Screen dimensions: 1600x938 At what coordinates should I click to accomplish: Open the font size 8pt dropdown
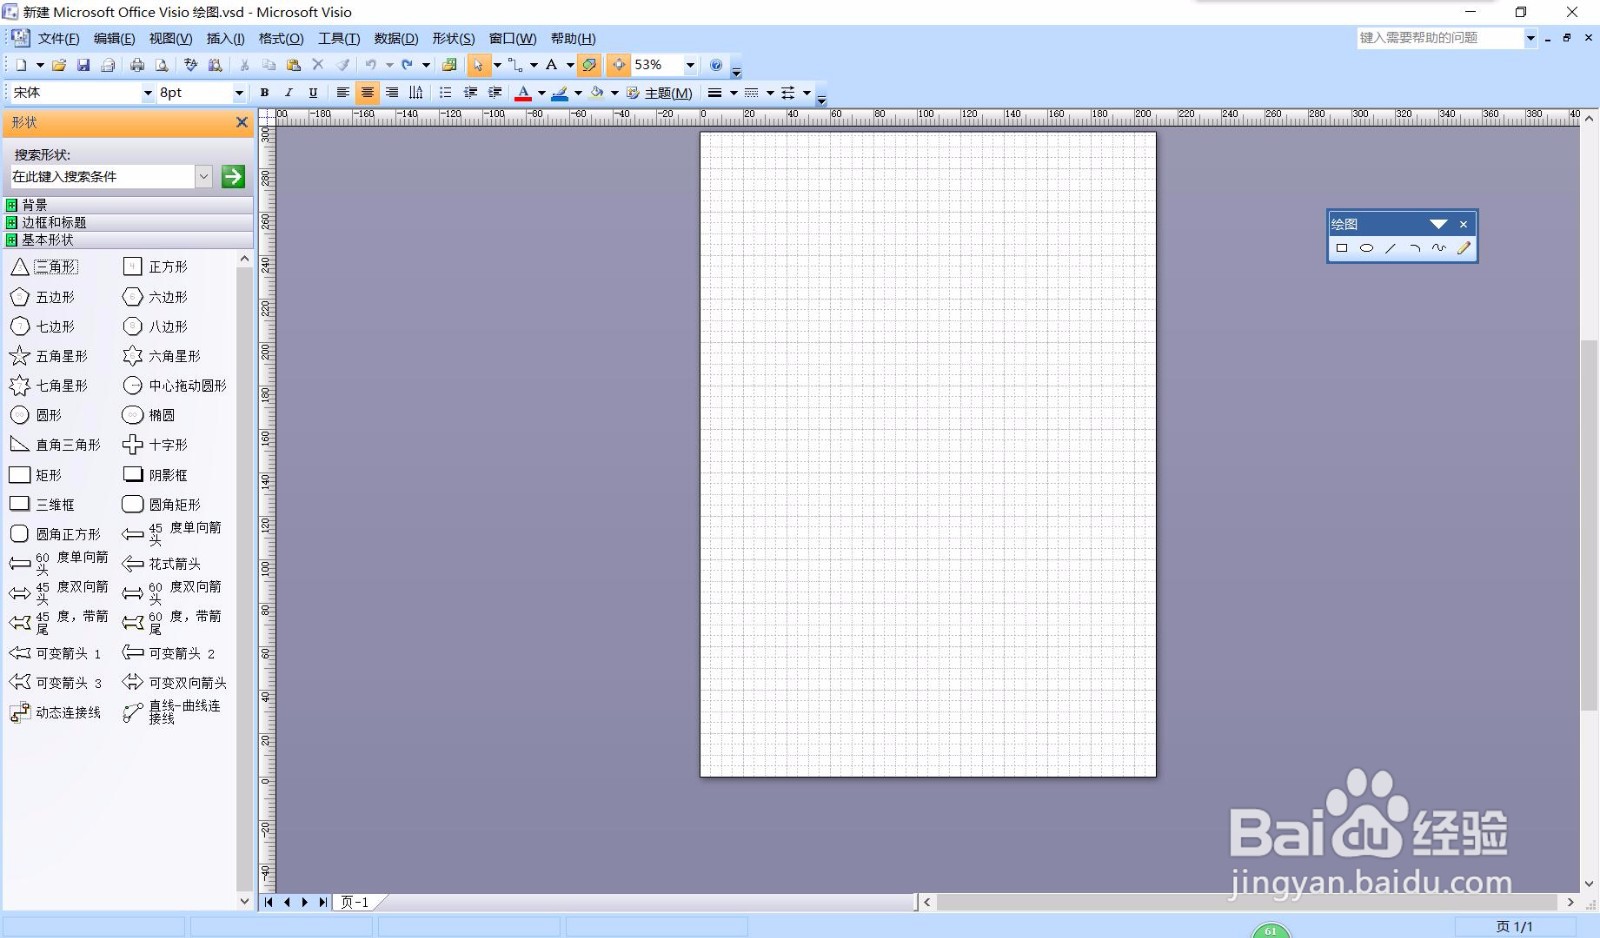tap(239, 93)
